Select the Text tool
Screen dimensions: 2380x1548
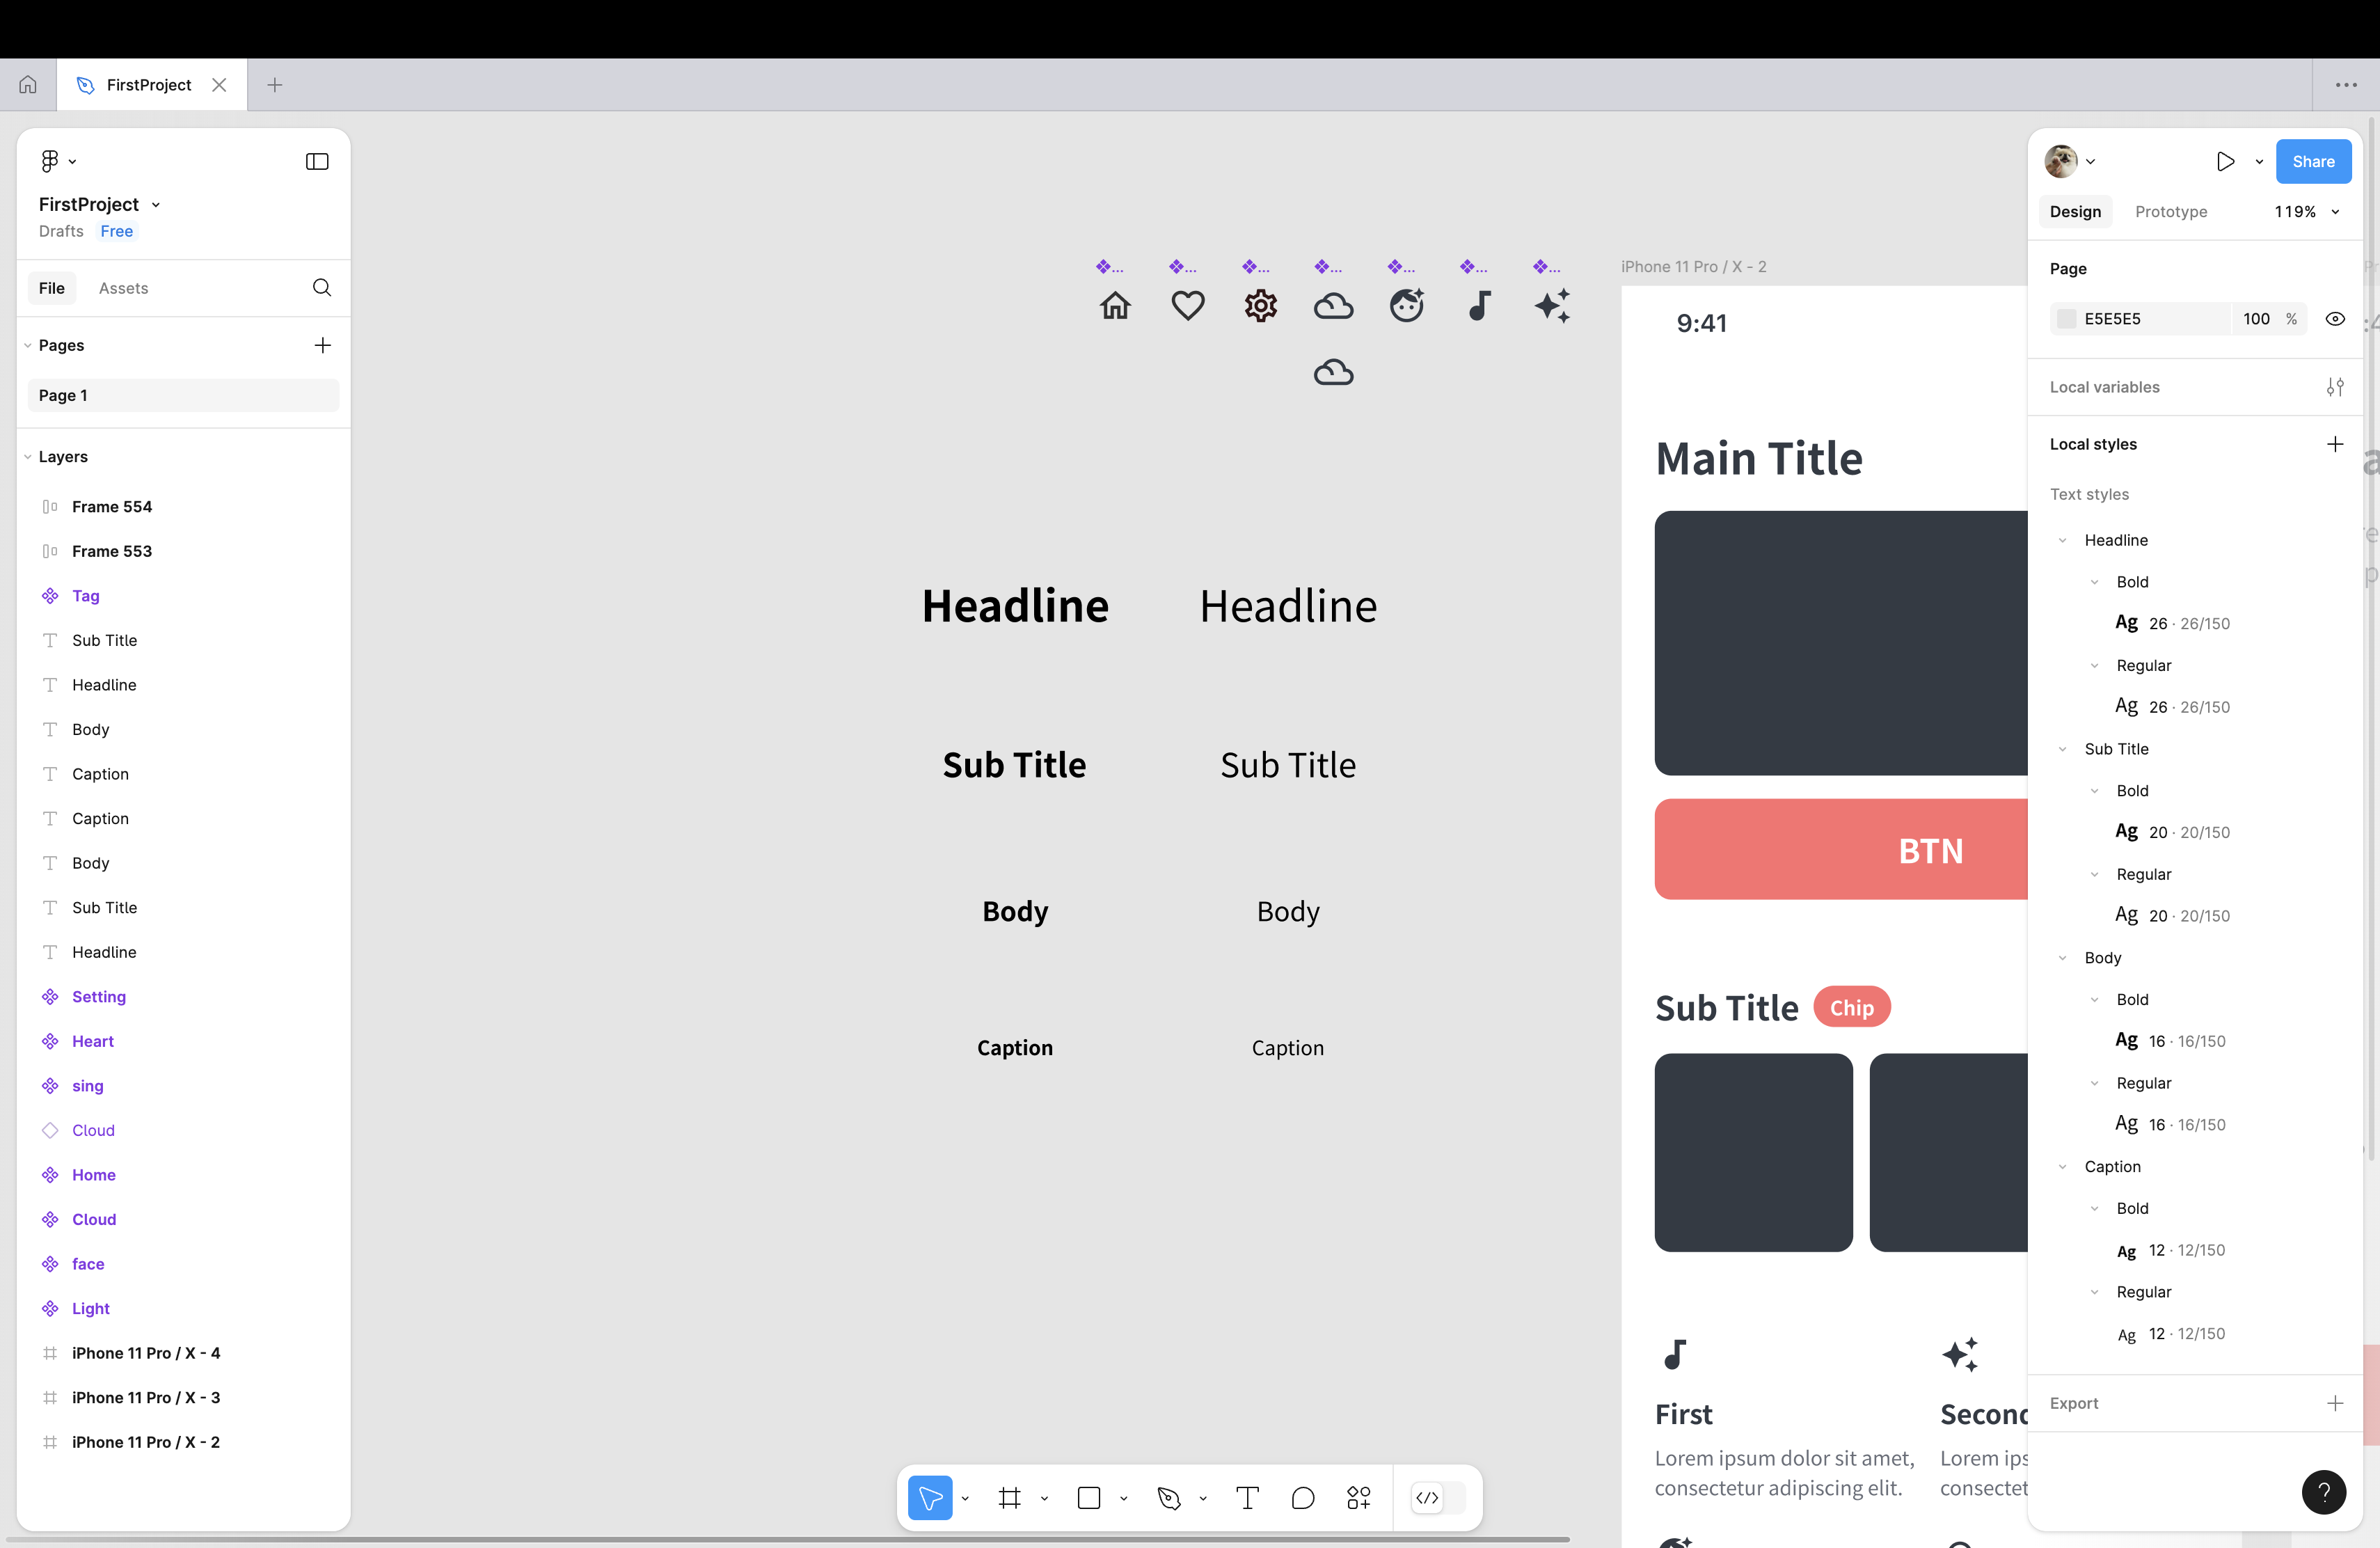(x=1247, y=1497)
